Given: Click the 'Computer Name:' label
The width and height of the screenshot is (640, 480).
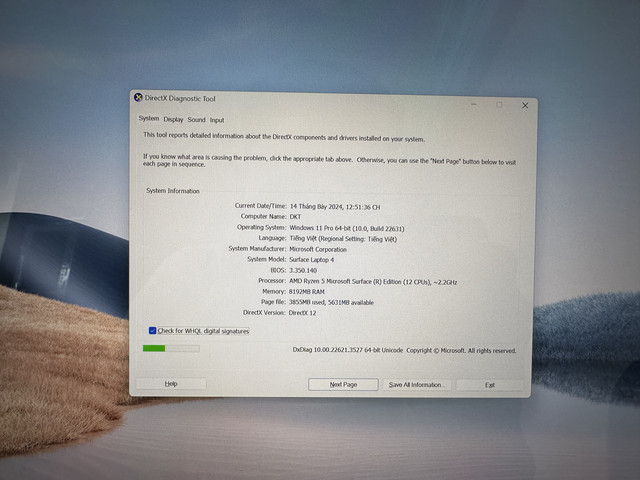Looking at the screenshot, I should [x=263, y=216].
